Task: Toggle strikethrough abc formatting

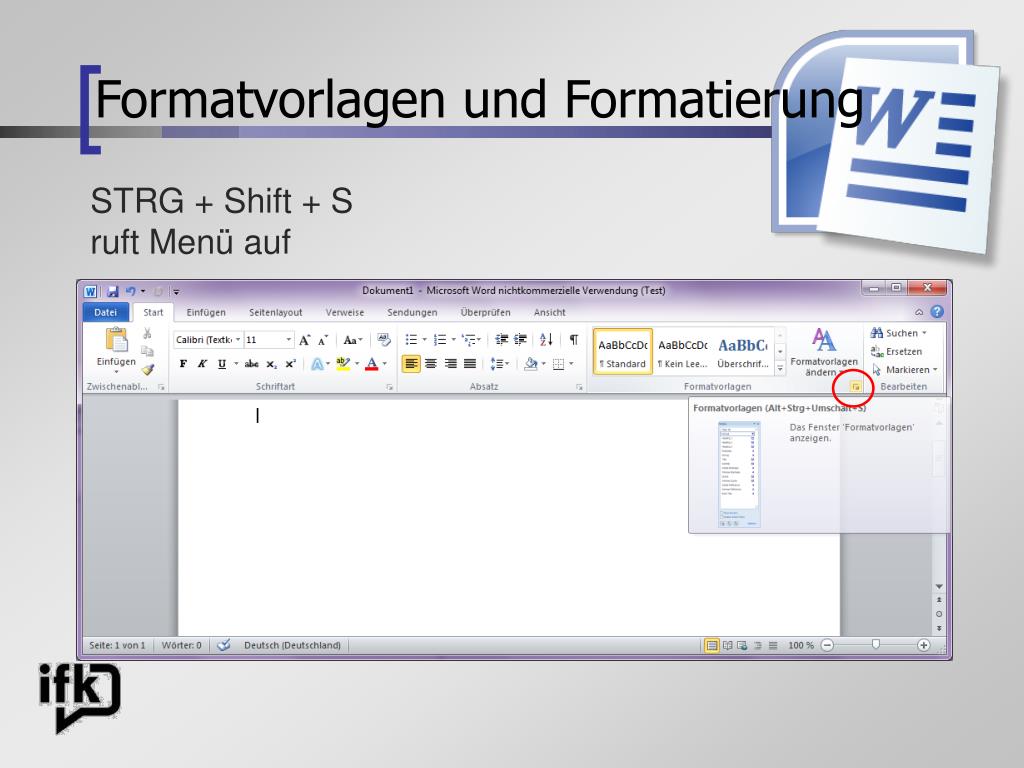Action: tap(251, 364)
